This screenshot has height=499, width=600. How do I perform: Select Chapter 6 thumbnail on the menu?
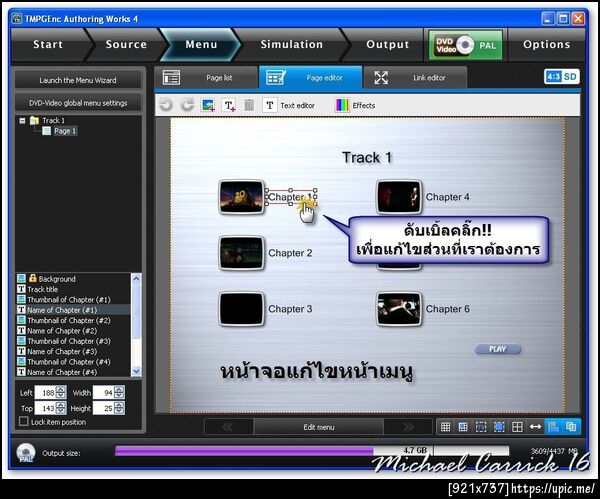click(x=399, y=309)
